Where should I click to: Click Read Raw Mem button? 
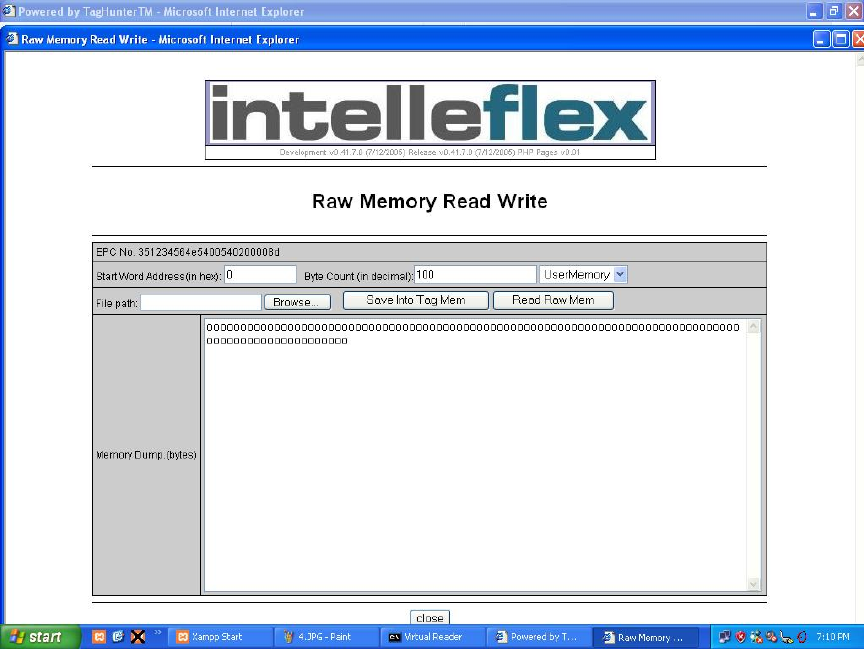coord(553,300)
